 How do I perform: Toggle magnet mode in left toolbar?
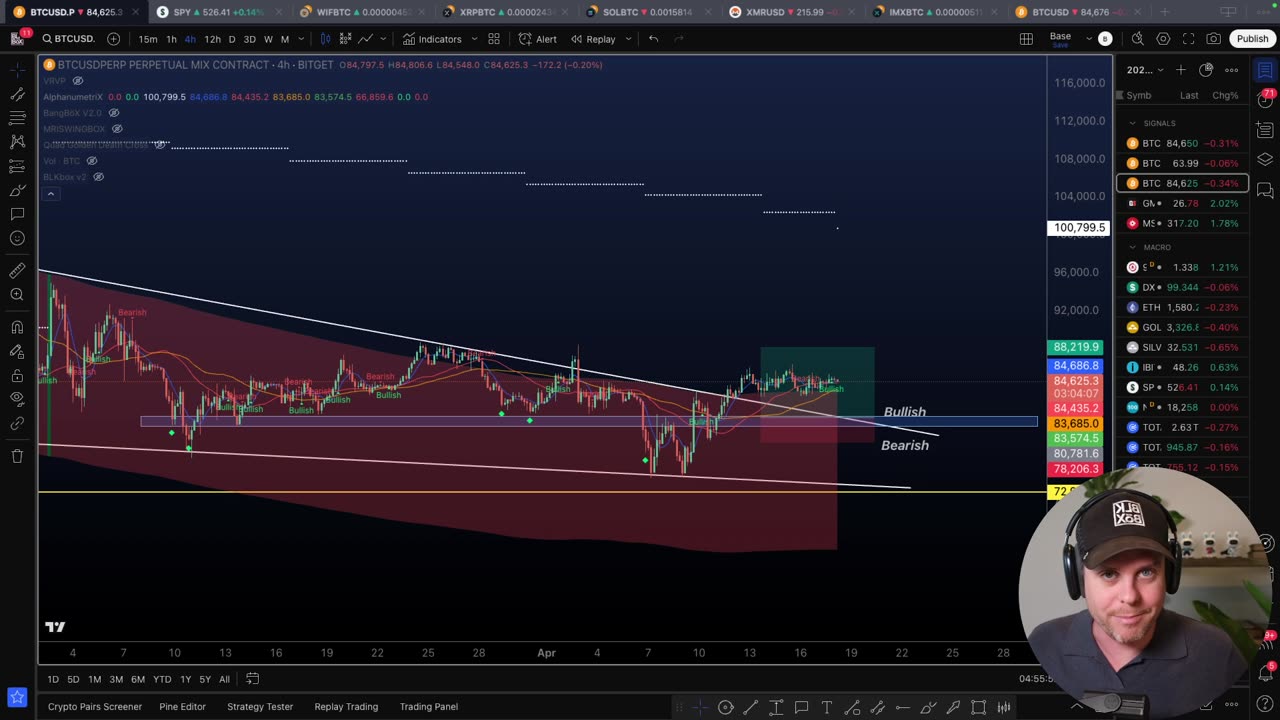(17, 328)
